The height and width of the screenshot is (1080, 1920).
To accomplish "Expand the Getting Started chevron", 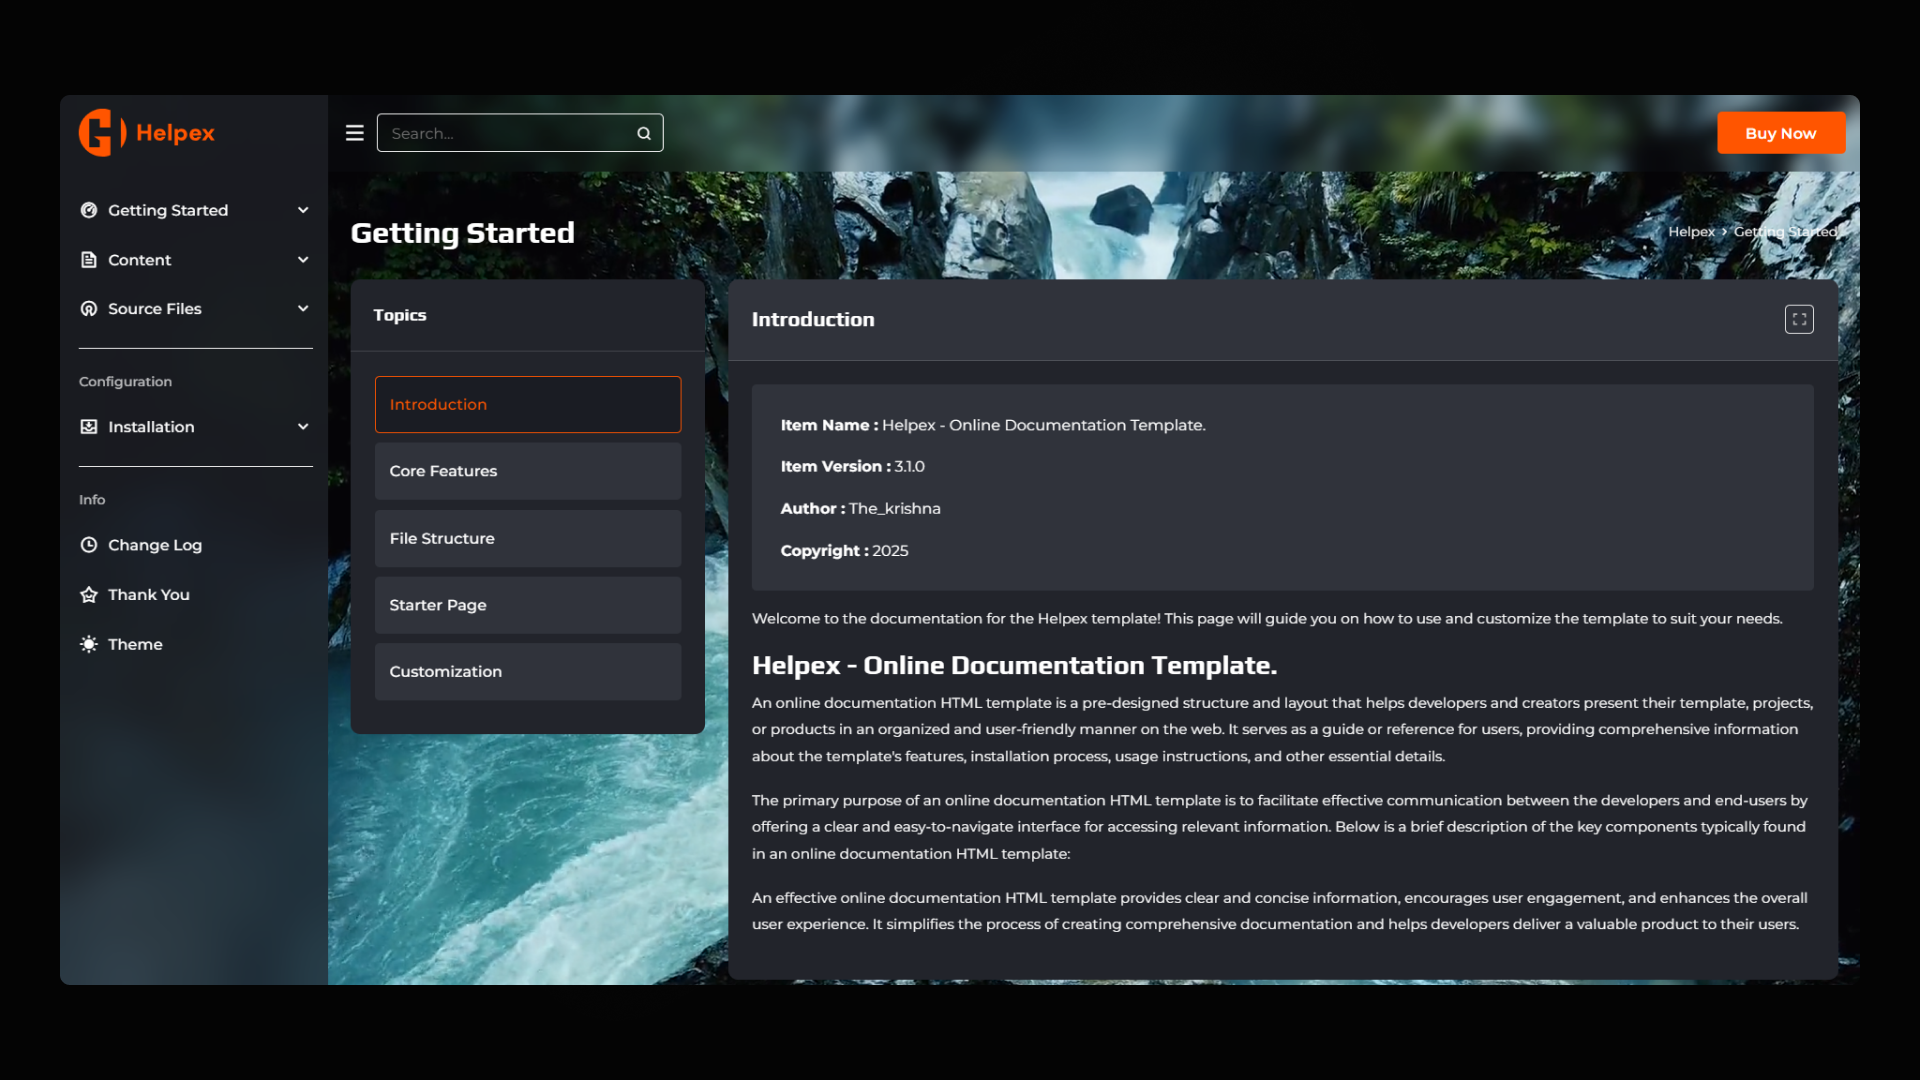I will point(303,210).
